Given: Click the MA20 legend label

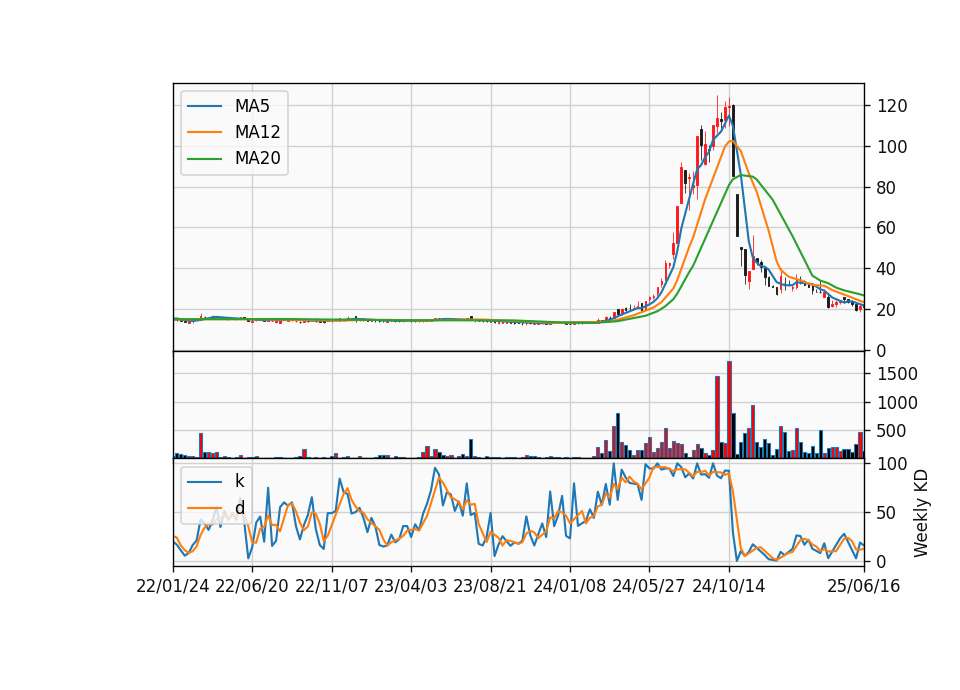Looking at the screenshot, I should point(257,158).
